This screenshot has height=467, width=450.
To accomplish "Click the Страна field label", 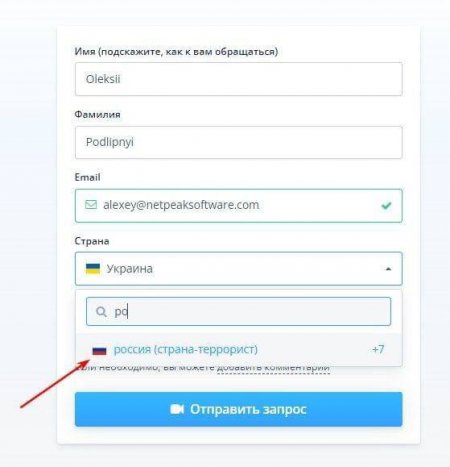I will (92, 241).
